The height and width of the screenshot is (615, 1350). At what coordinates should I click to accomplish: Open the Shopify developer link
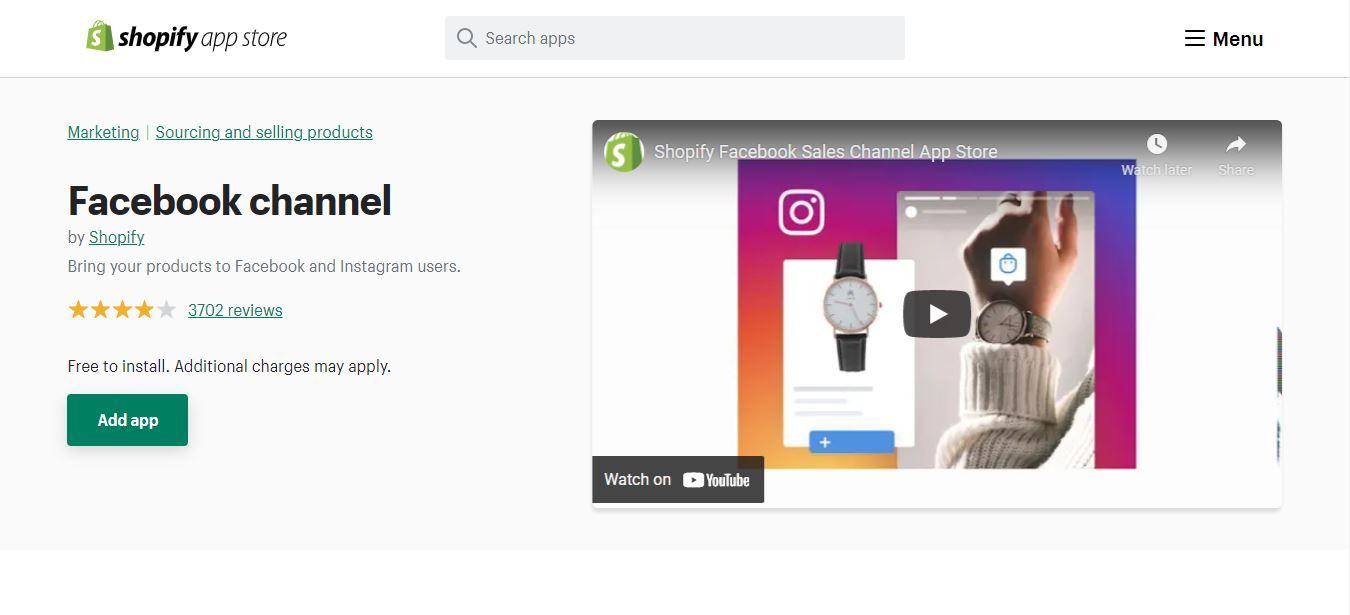pyautogui.click(x=117, y=237)
